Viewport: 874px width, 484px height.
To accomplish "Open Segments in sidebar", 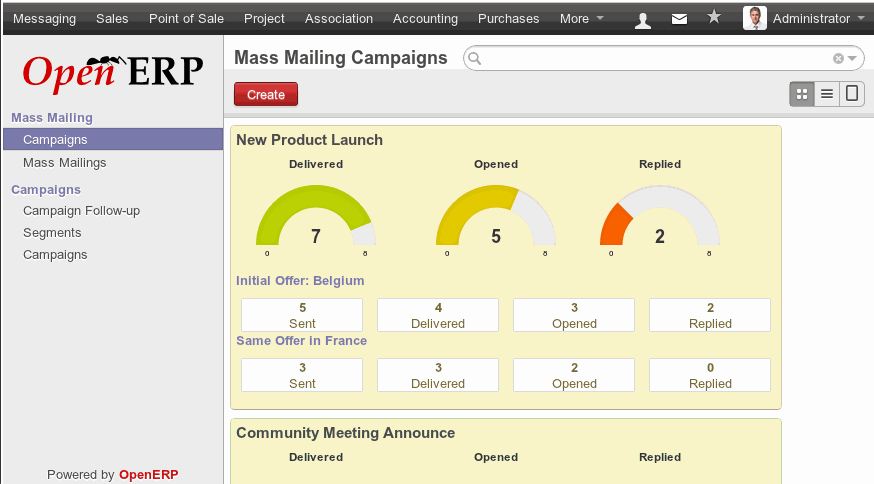I will 52,233.
